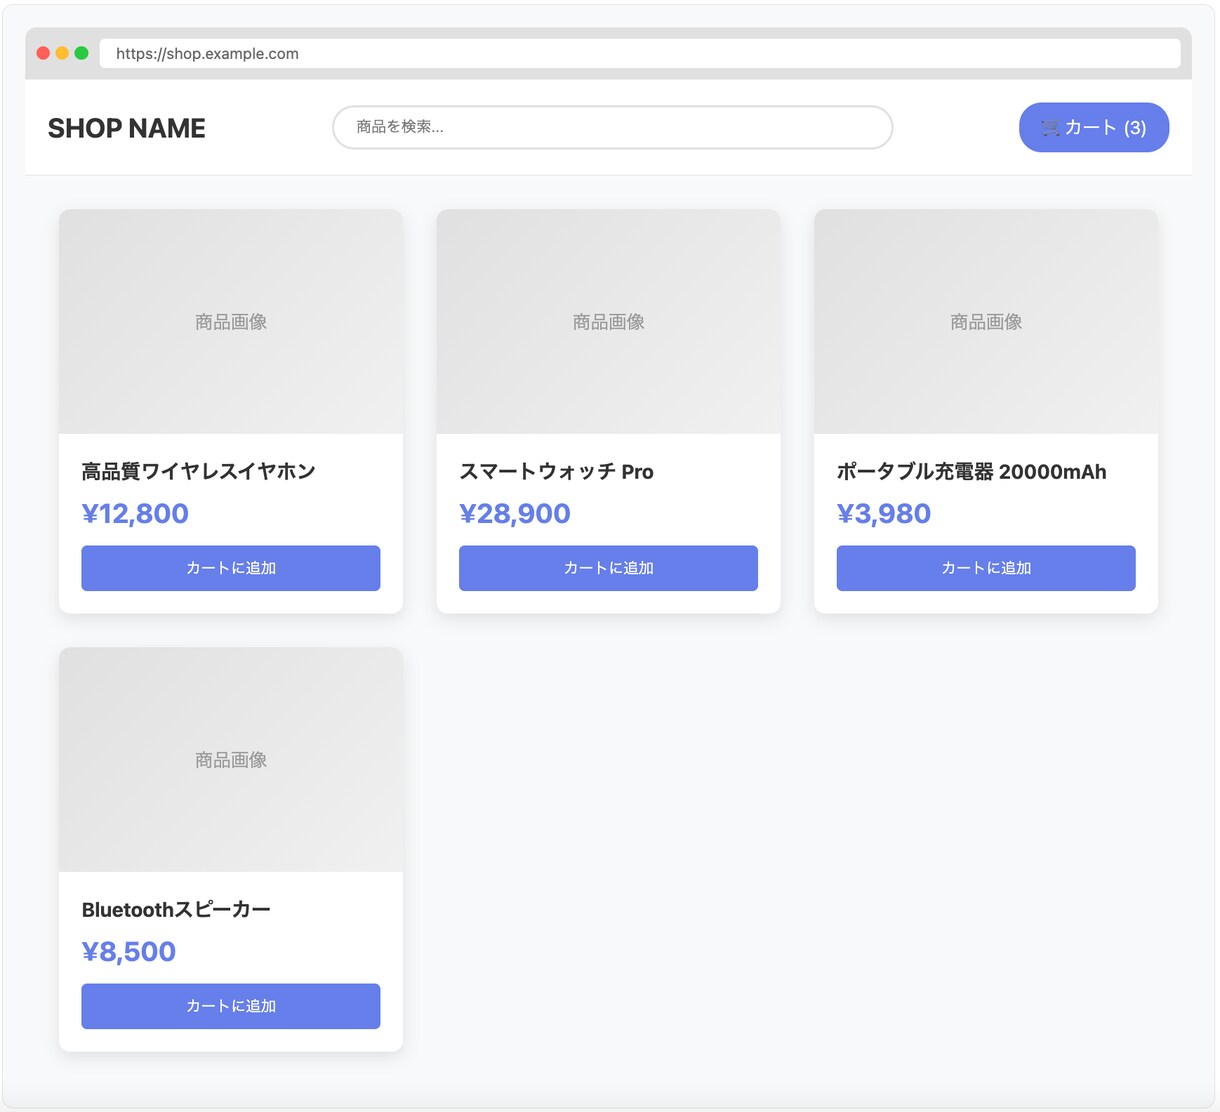Viewport: 1220px width, 1112px height.
Task: Add スマートウォッチ Pro to cart
Action: click(x=608, y=568)
